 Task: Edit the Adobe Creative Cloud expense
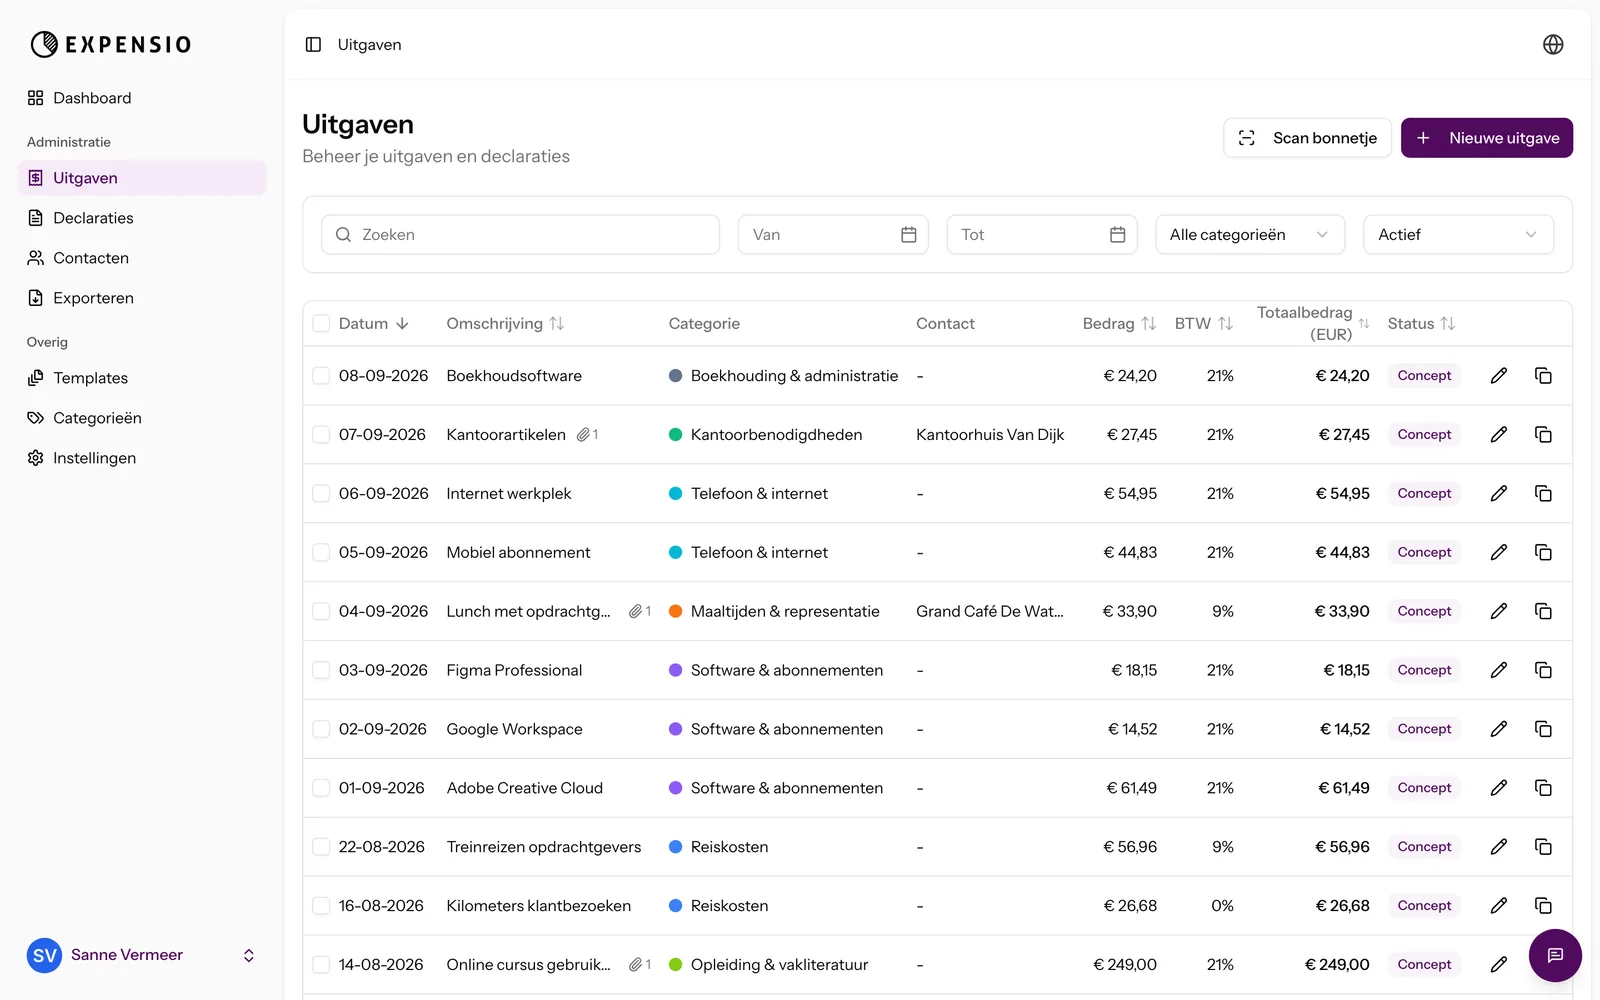point(1498,788)
